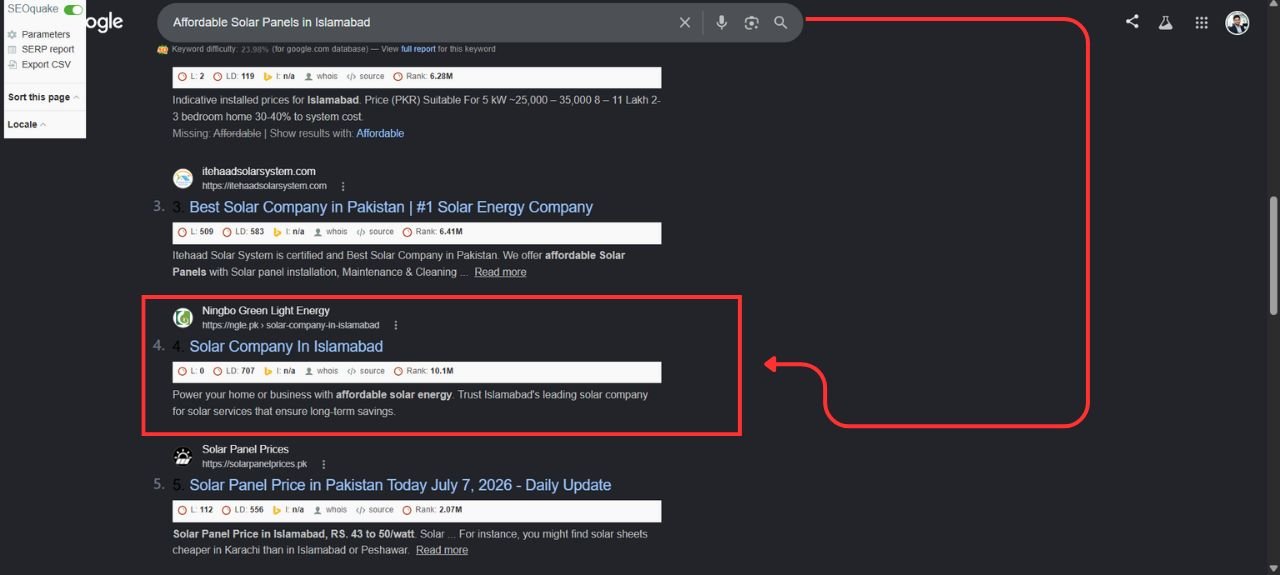The width and height of the screenshot is (1280, 575).
Task: Open more options for itehaadsolarsystem.com result
Action: 343,186
